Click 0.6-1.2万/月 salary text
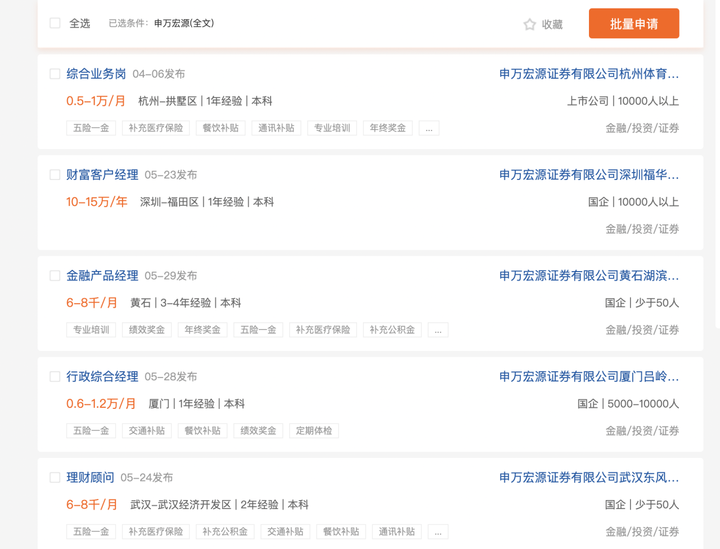This screenshot has width=720, height=549. pos(101,404)
